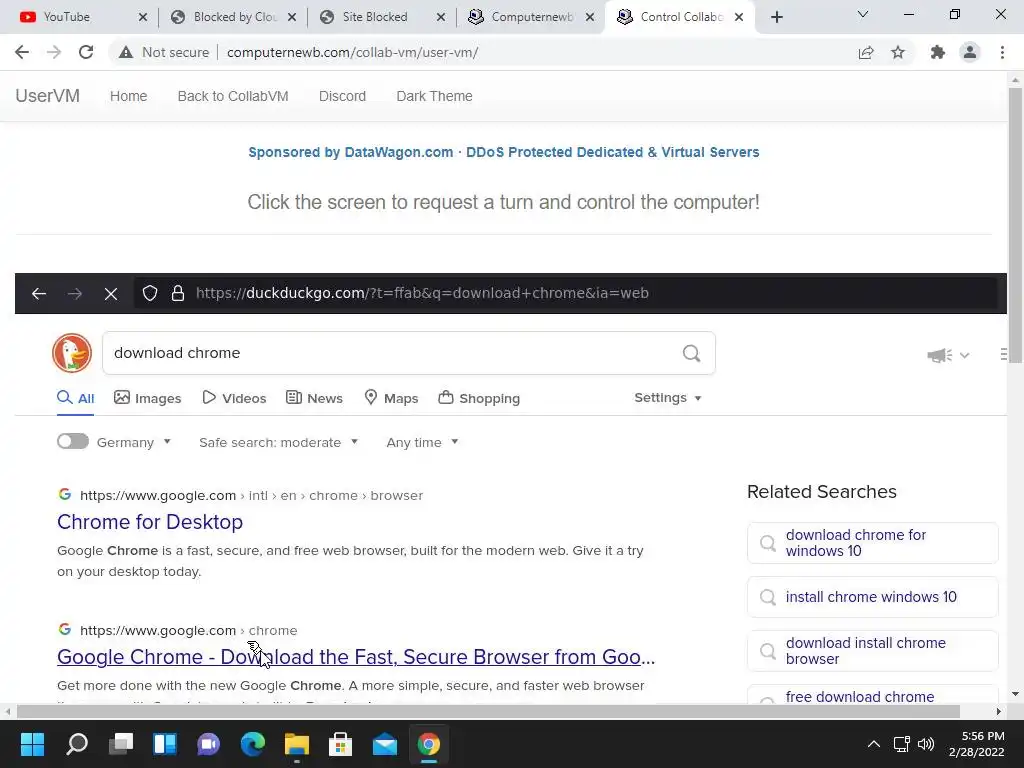Open the Extensions puzzle icon
The height and width of the screenshot is (768, 1024).
[x=938, y=52]
